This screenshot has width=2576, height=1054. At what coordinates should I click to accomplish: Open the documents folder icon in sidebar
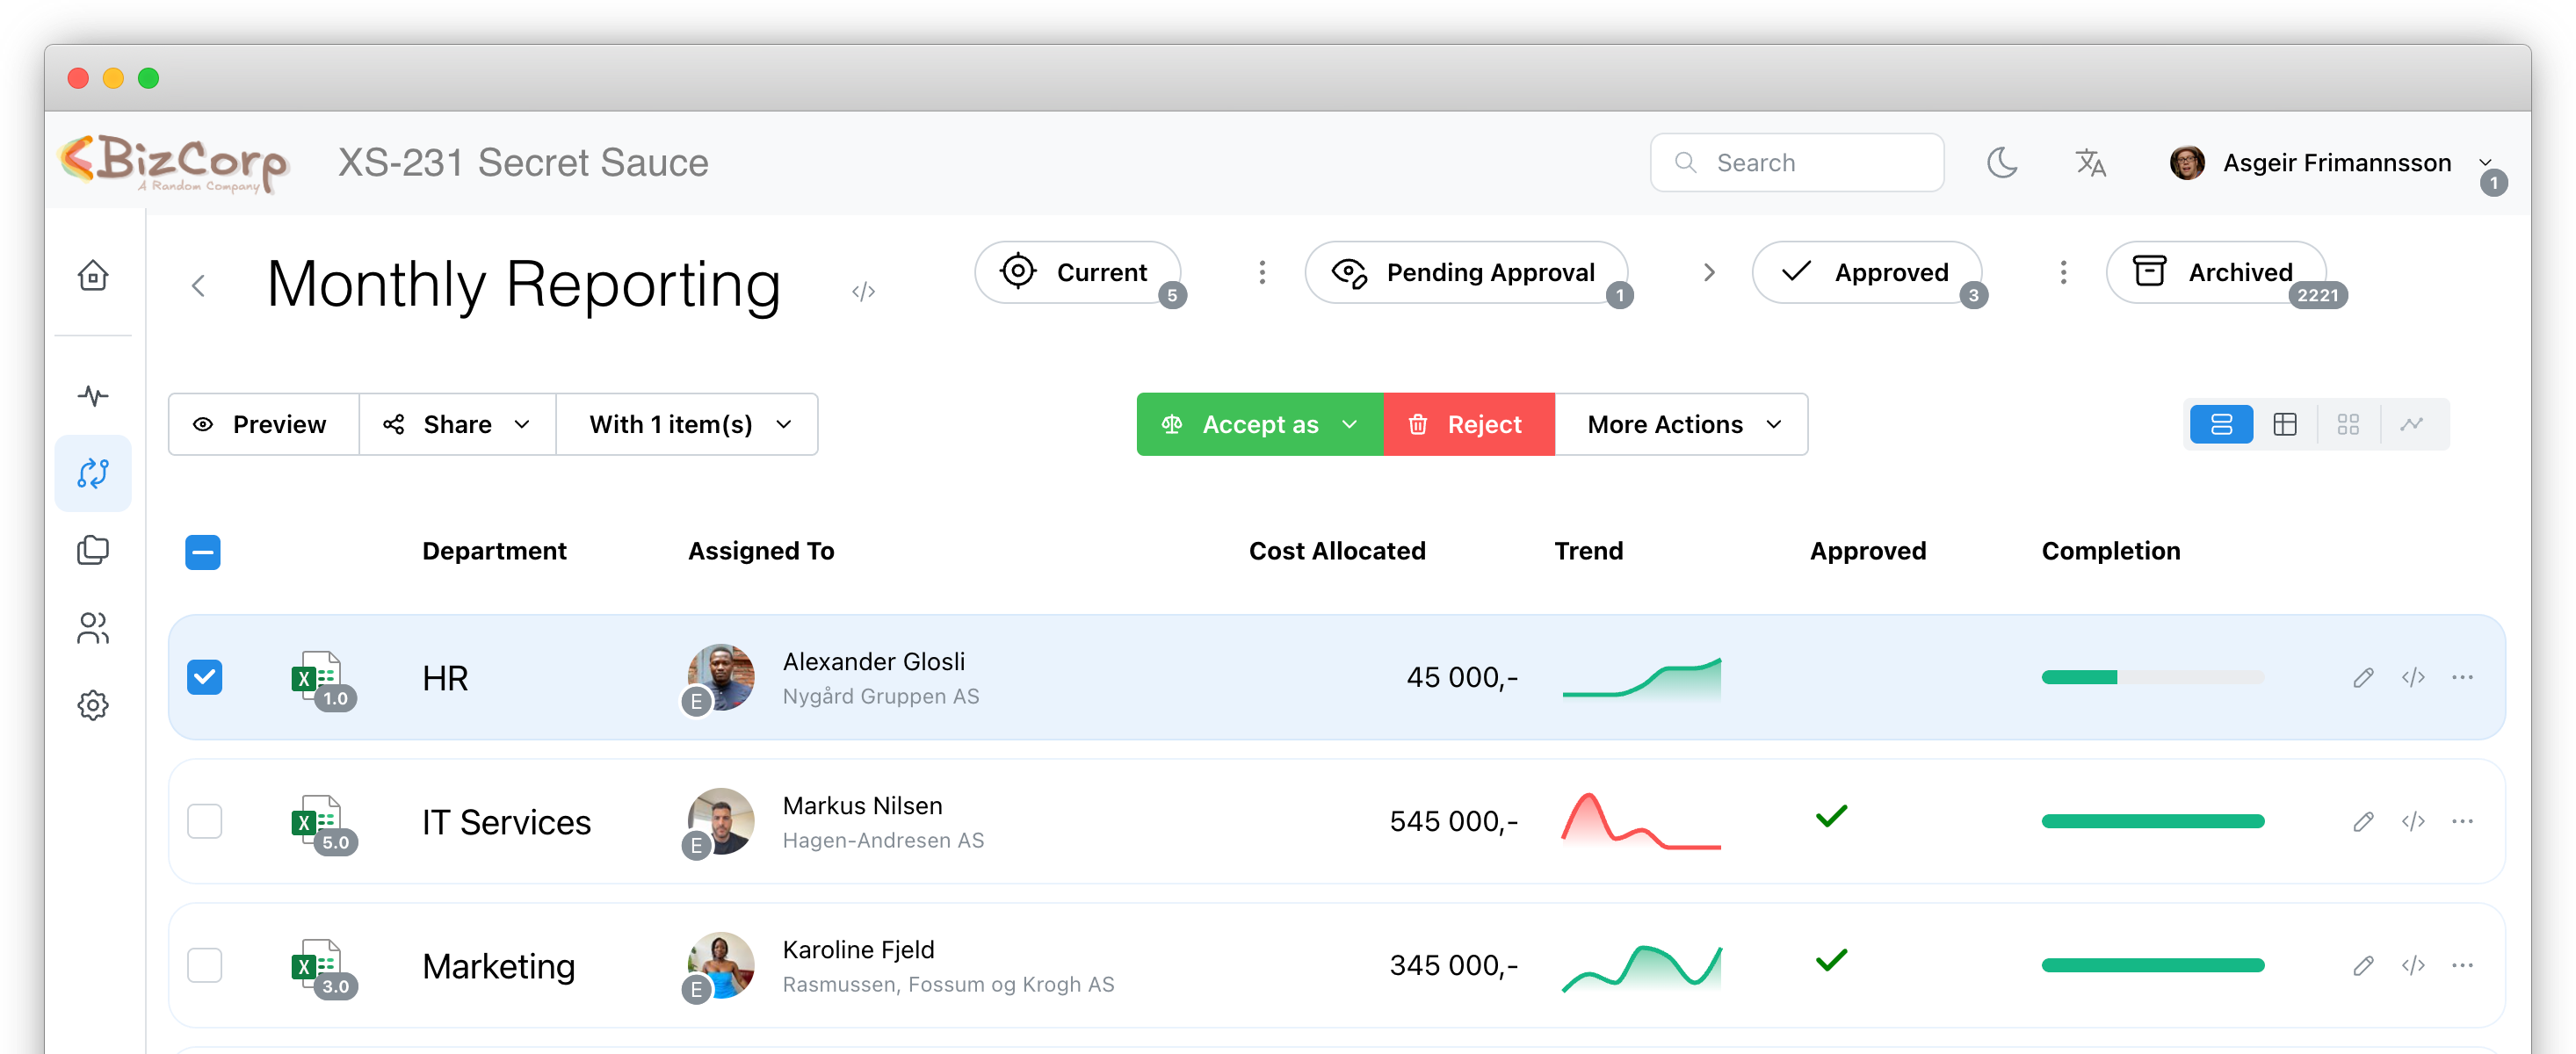(x=93, y=549)
